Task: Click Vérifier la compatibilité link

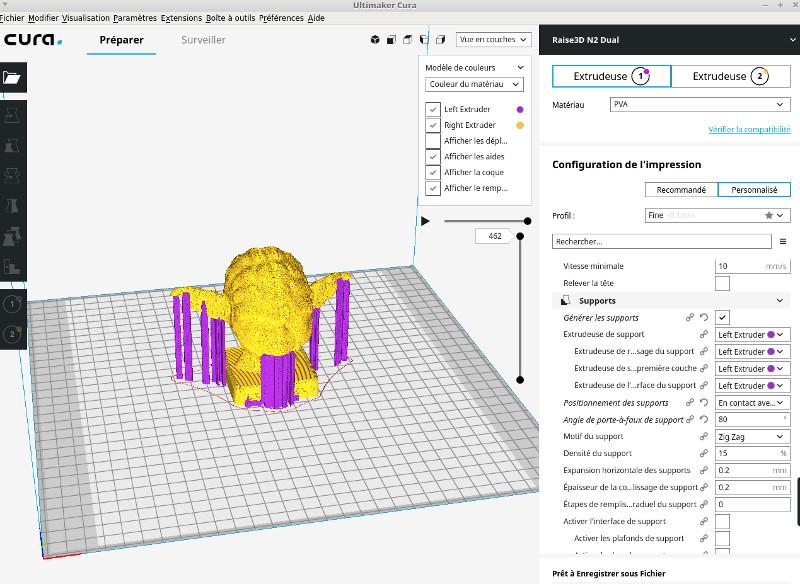Action: pos(748,129)
